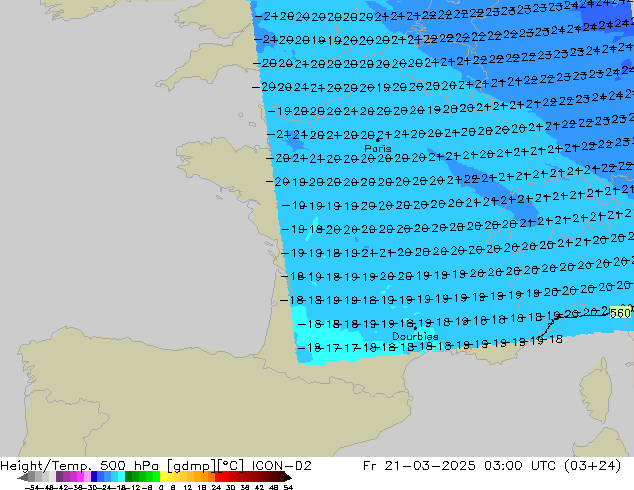Click the cyan legend swatch above -18
The height and width of the screenshot is (490, 634).
pyautogui.click(x=121, y=477)
